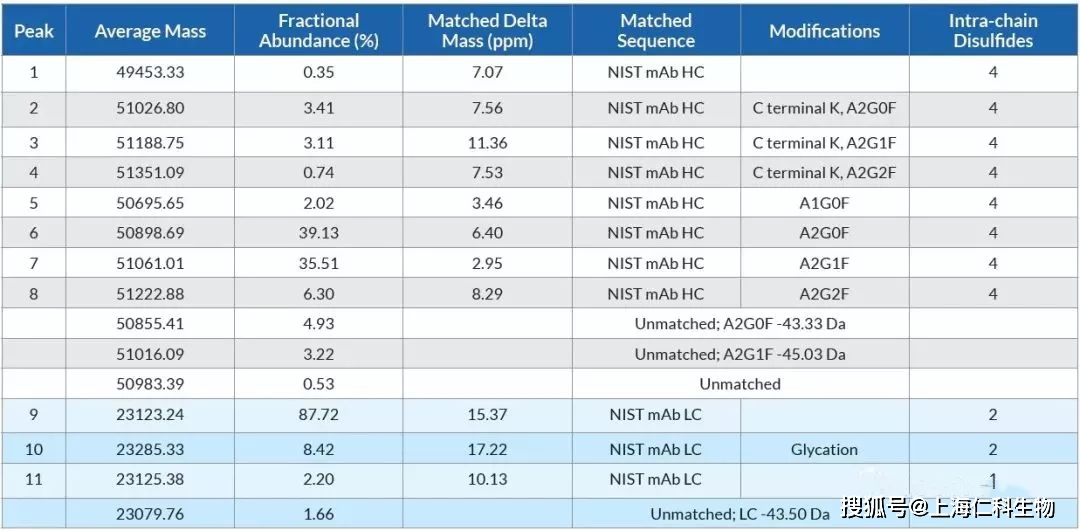
Task: Select the Peak column header
Action: [34, 31]
